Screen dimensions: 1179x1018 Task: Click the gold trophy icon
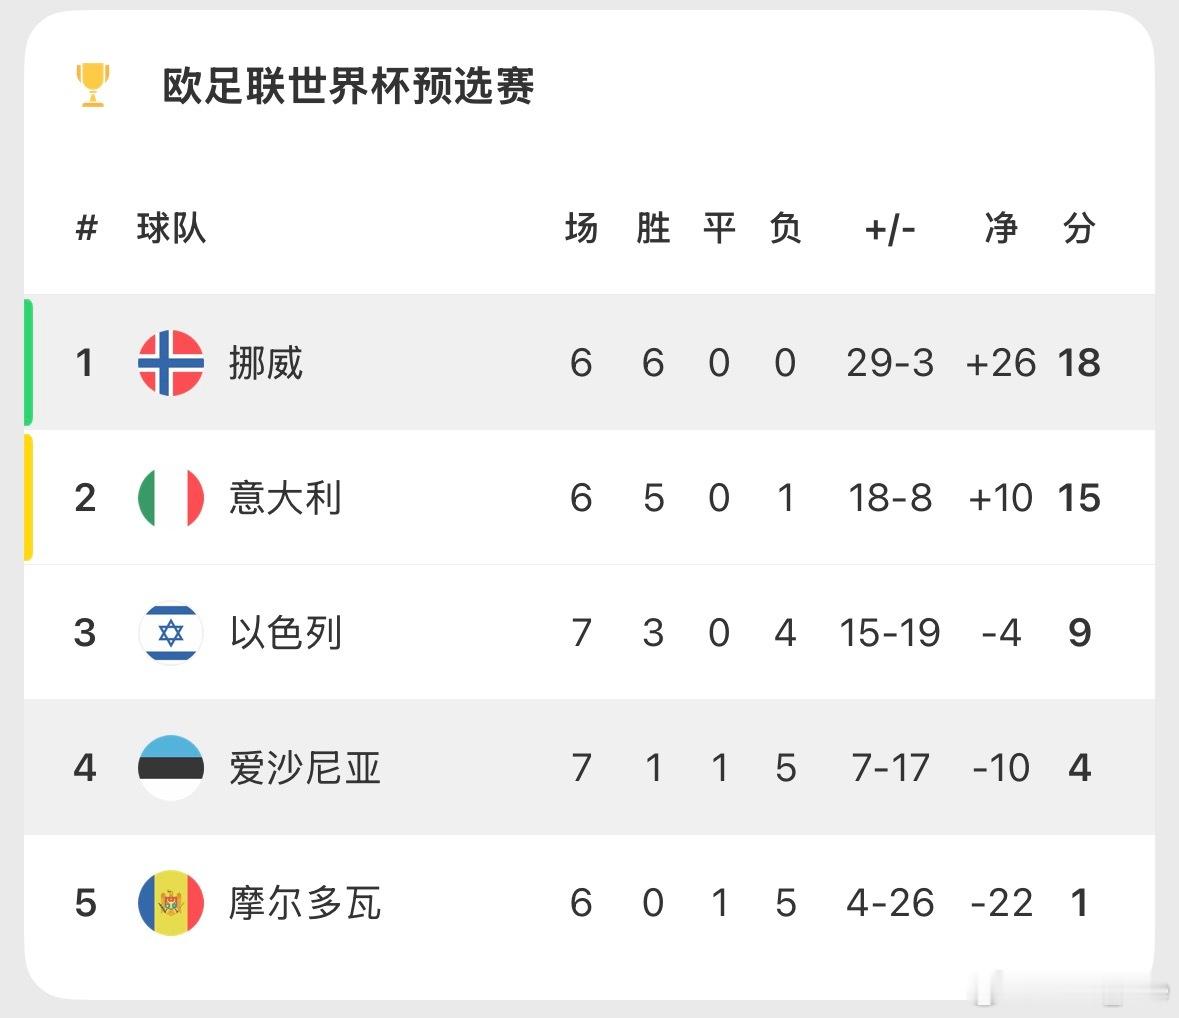point(93,85)
